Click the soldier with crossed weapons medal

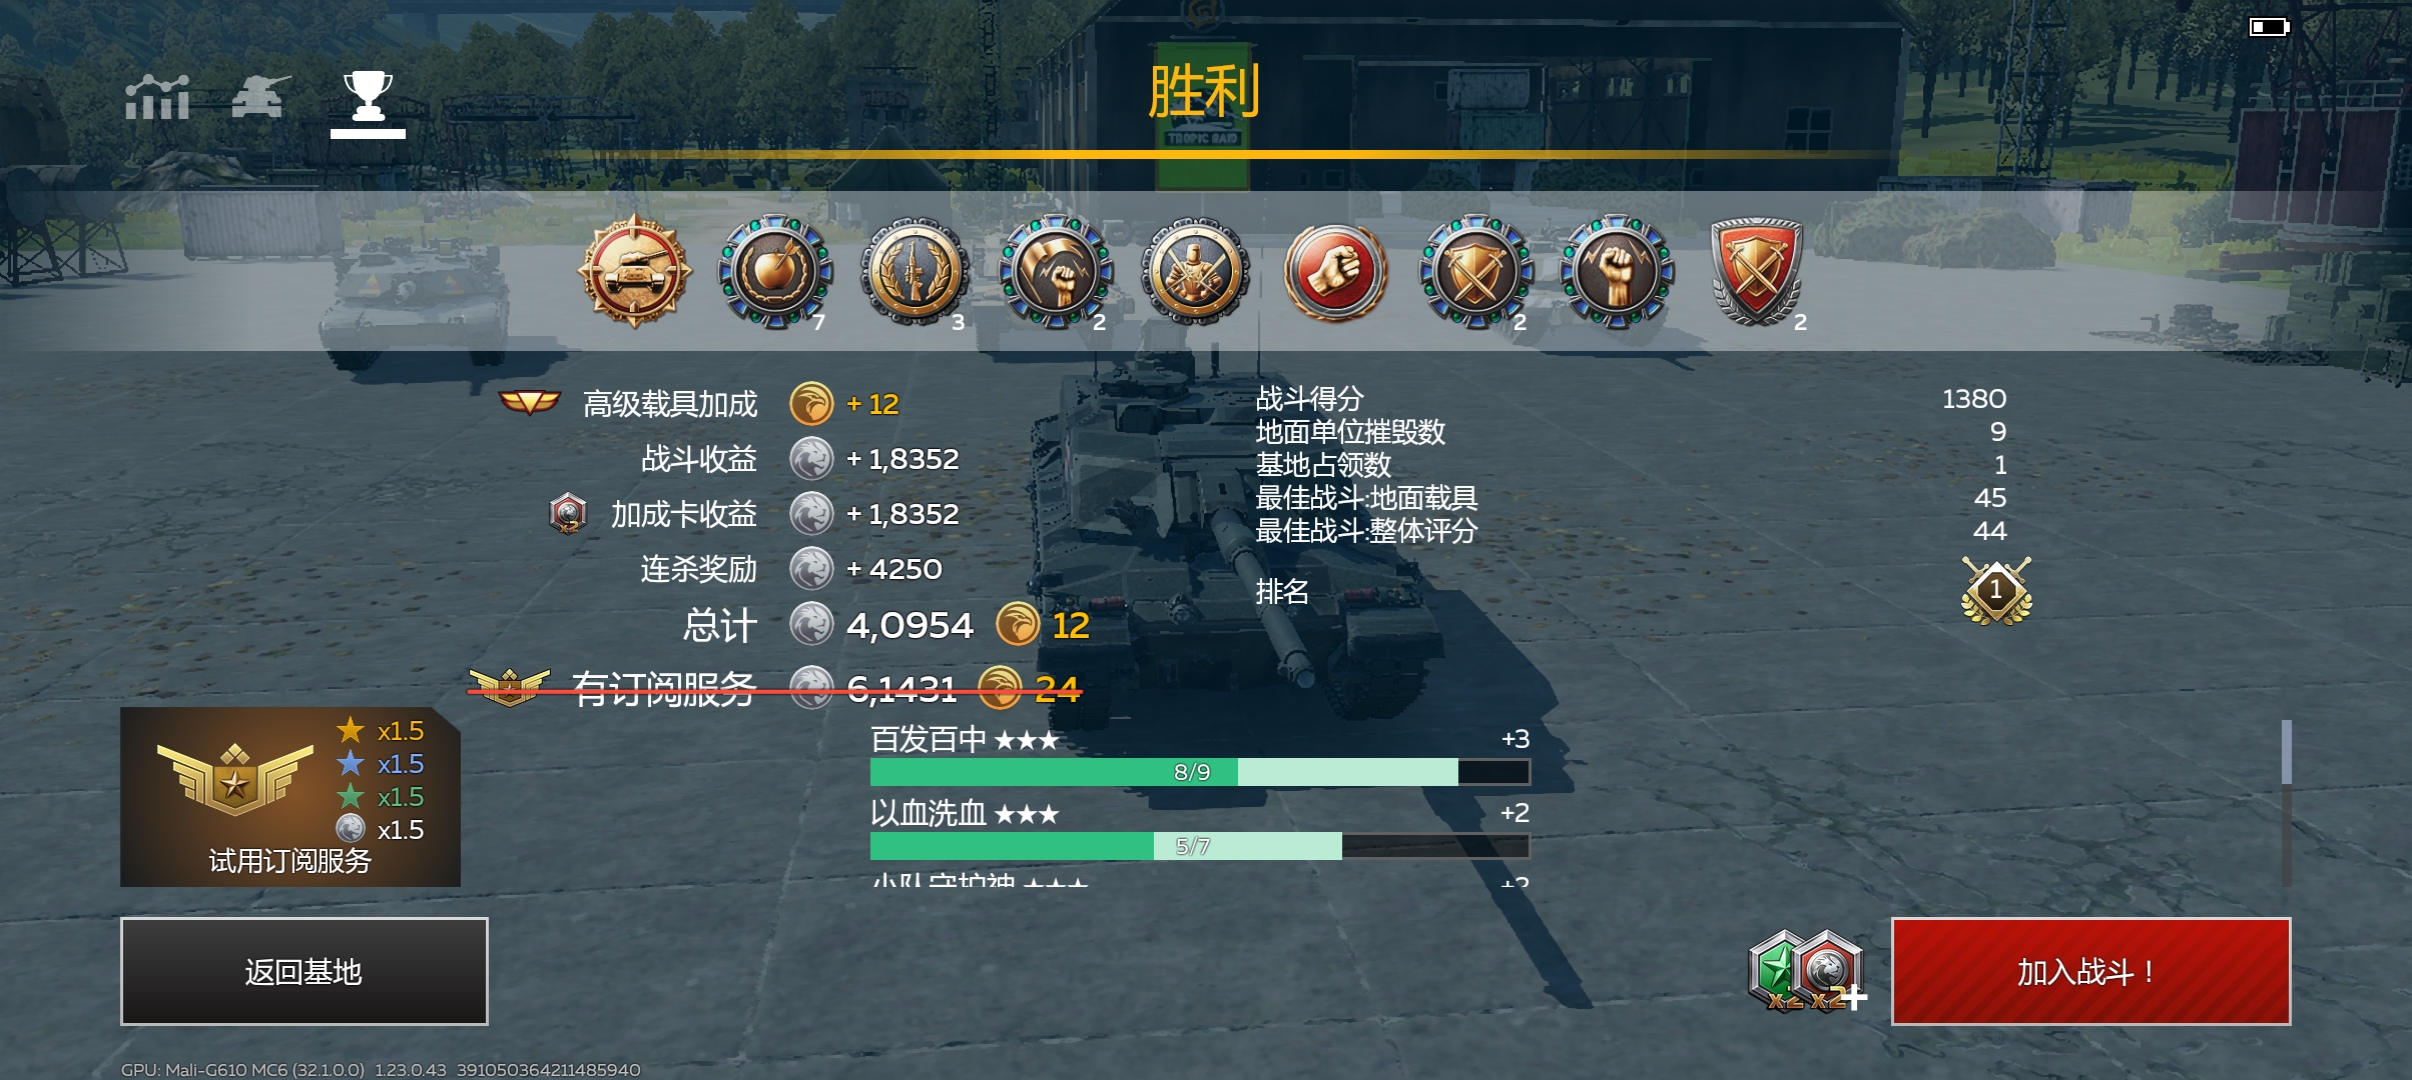pyautogui.click(x=1196, y=271)
